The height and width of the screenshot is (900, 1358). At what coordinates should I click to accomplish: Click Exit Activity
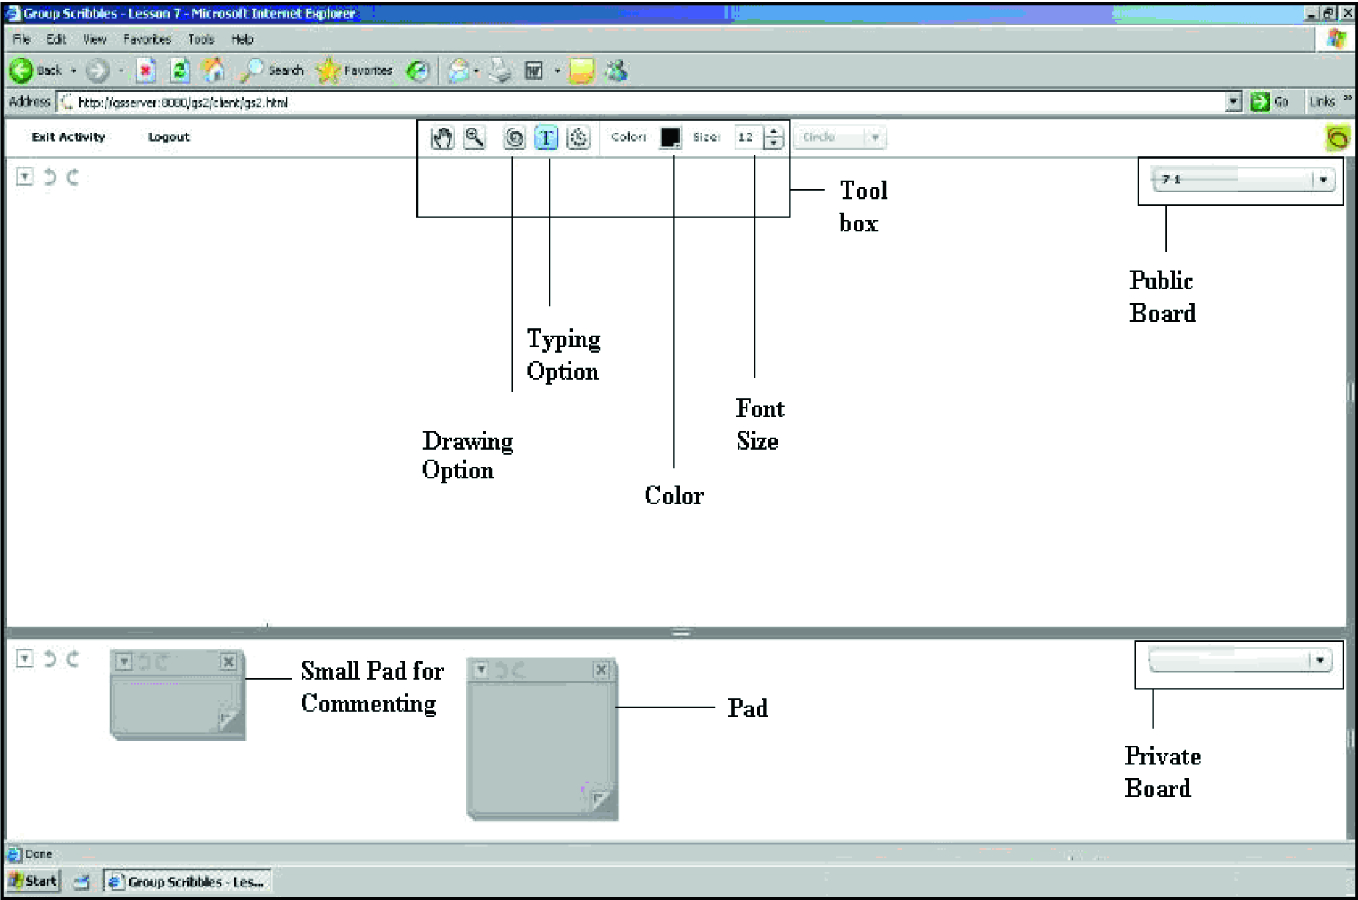pos(68,137)
